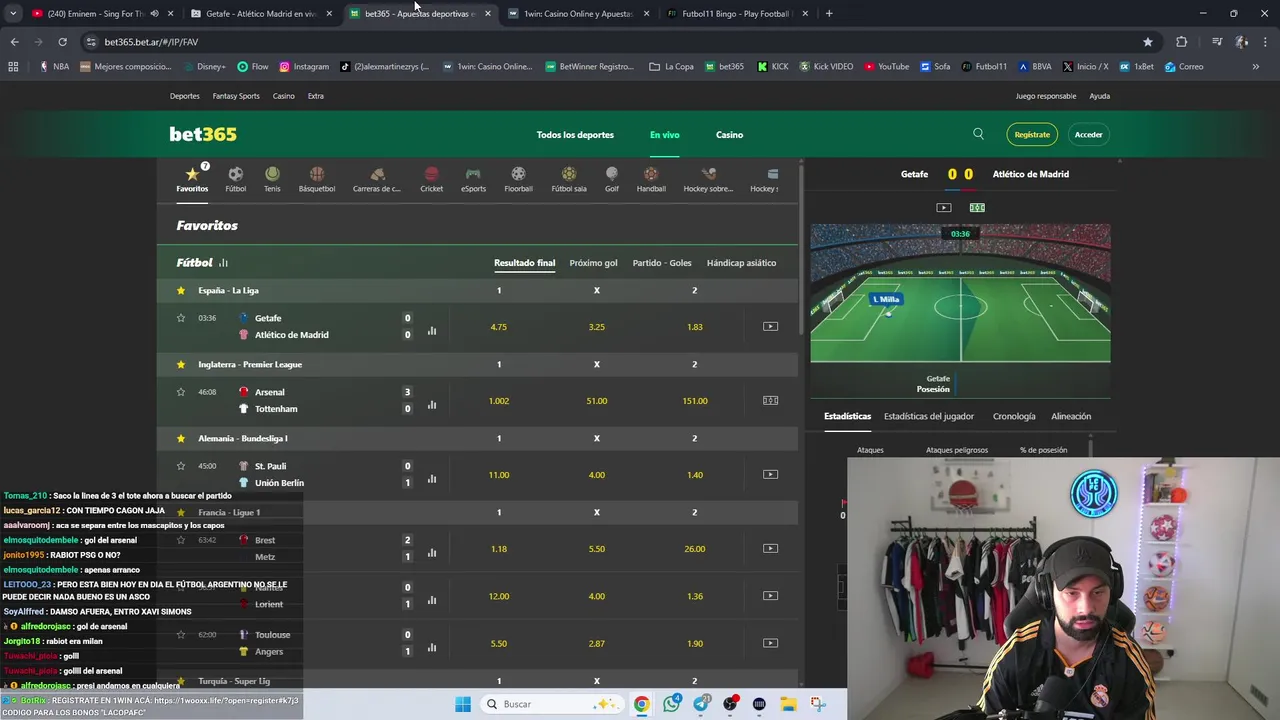Select the Próximo gol market tab

(593, 263)
